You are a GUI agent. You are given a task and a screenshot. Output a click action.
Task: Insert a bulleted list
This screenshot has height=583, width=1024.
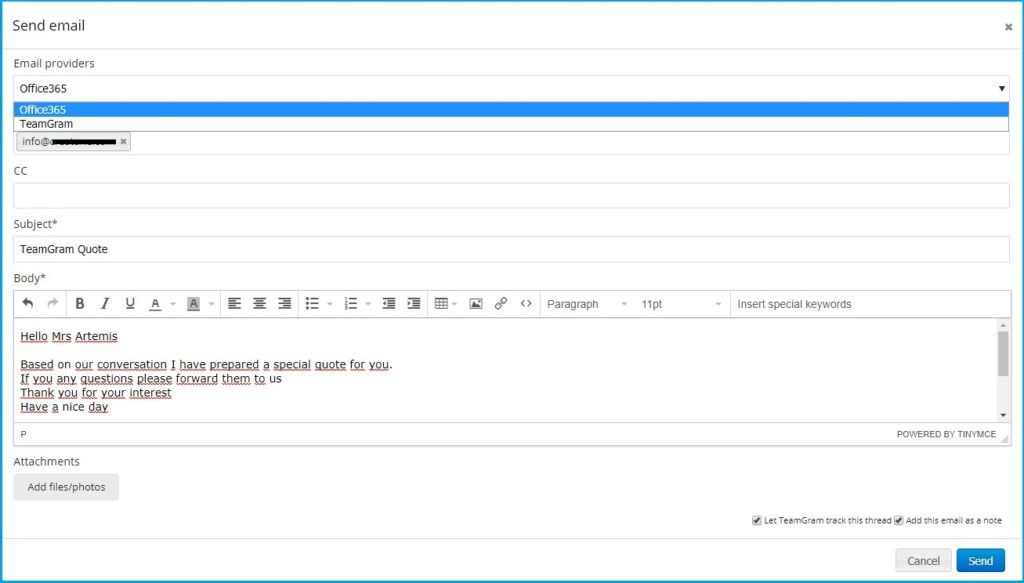coord(312,304)
